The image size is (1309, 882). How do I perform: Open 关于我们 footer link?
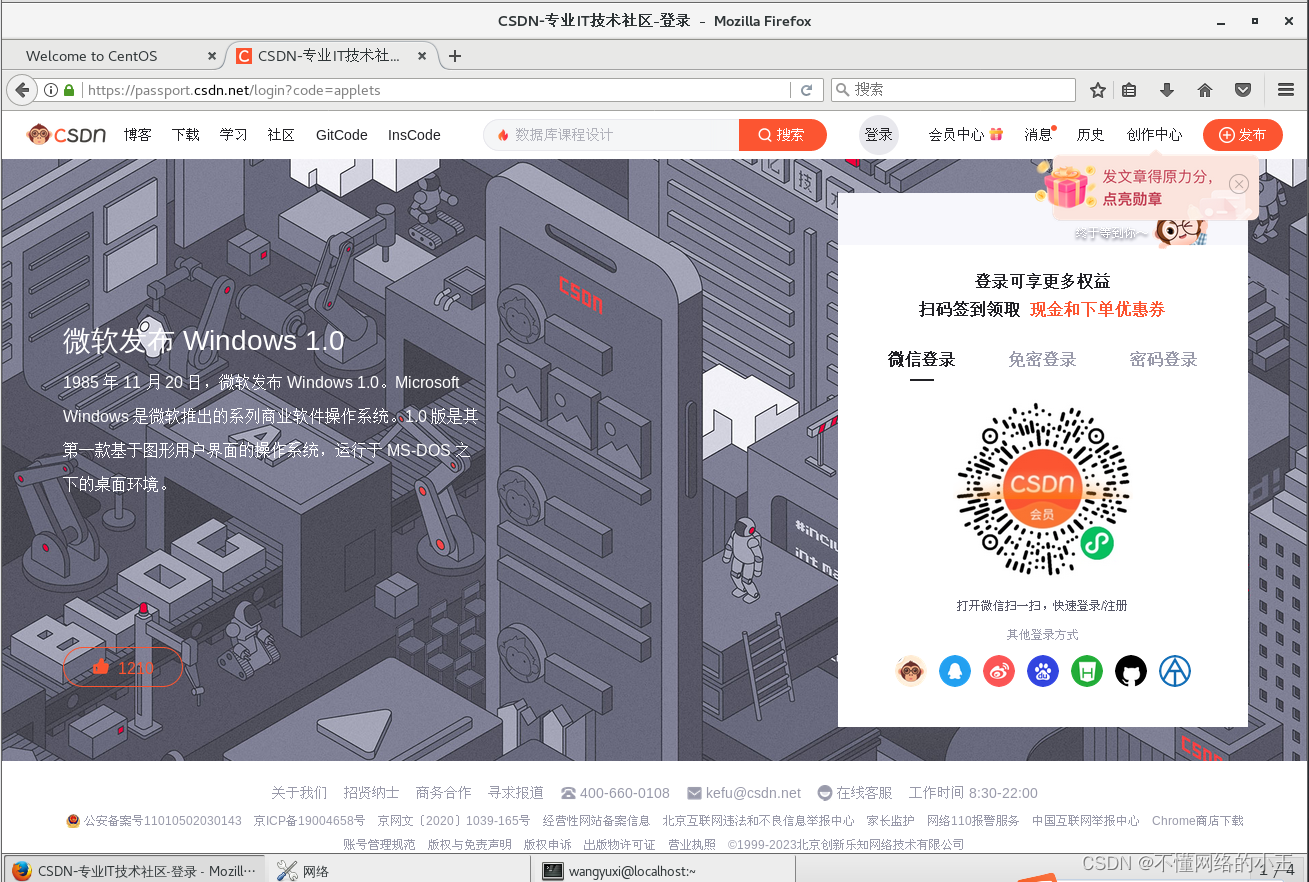(x=299, y=793)
